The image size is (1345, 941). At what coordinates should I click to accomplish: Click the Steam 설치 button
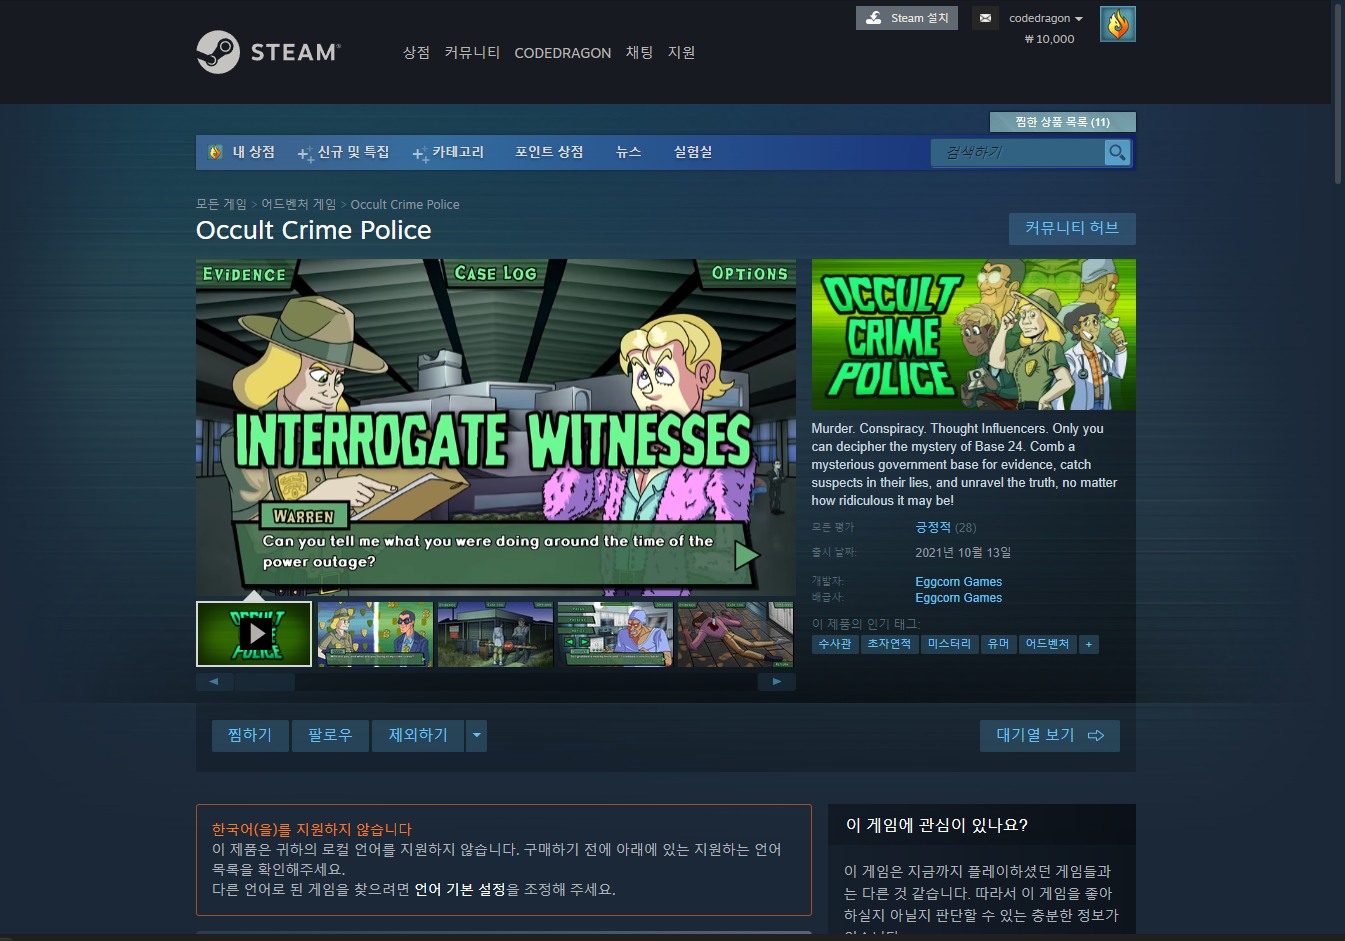coord(907,18)
